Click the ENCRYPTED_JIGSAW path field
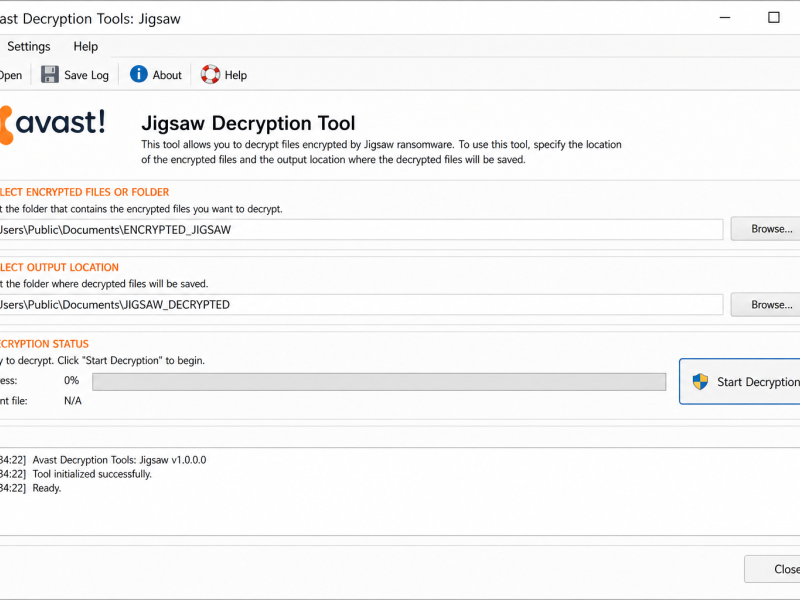The height and width of the screenshot is (600, 800). [x=361, y=230]
